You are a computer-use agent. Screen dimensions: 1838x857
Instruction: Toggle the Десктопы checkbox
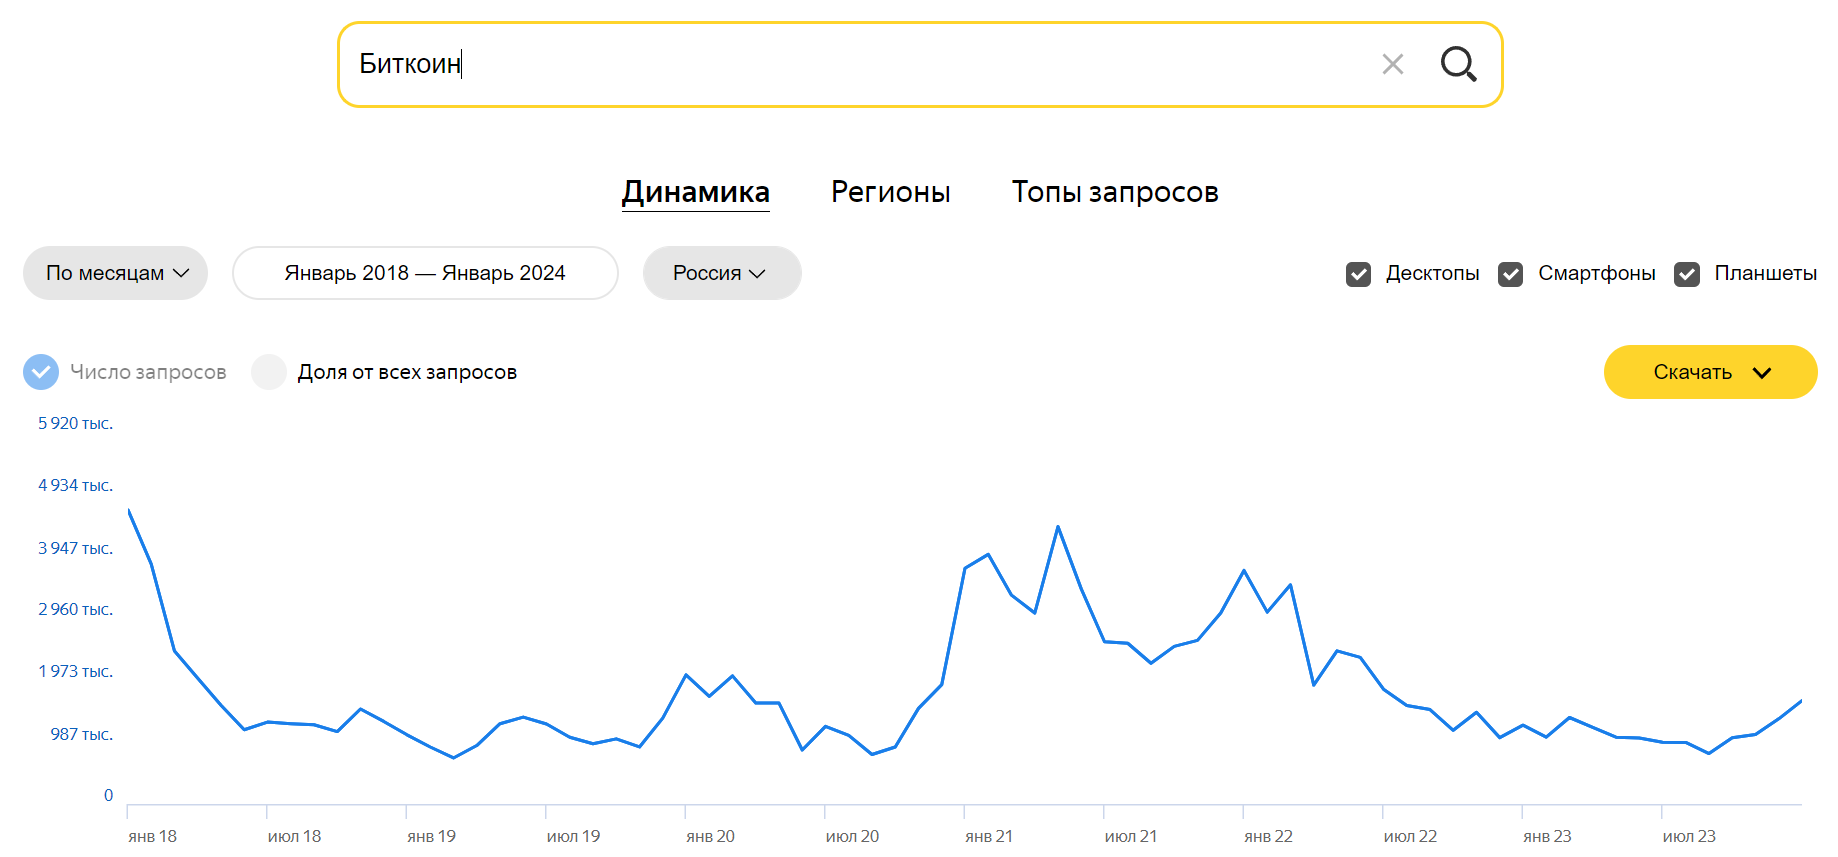1358,274
